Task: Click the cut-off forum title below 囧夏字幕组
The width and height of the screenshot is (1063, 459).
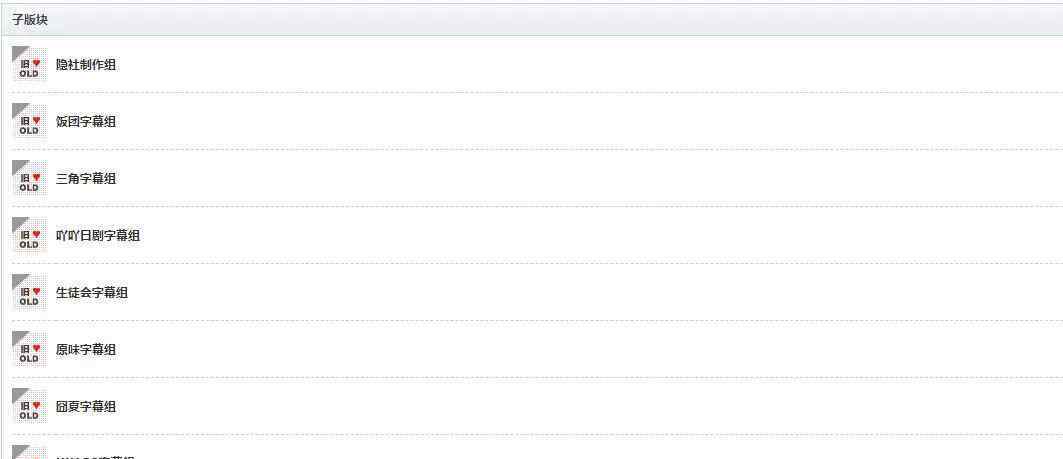Action: point(96,457)
